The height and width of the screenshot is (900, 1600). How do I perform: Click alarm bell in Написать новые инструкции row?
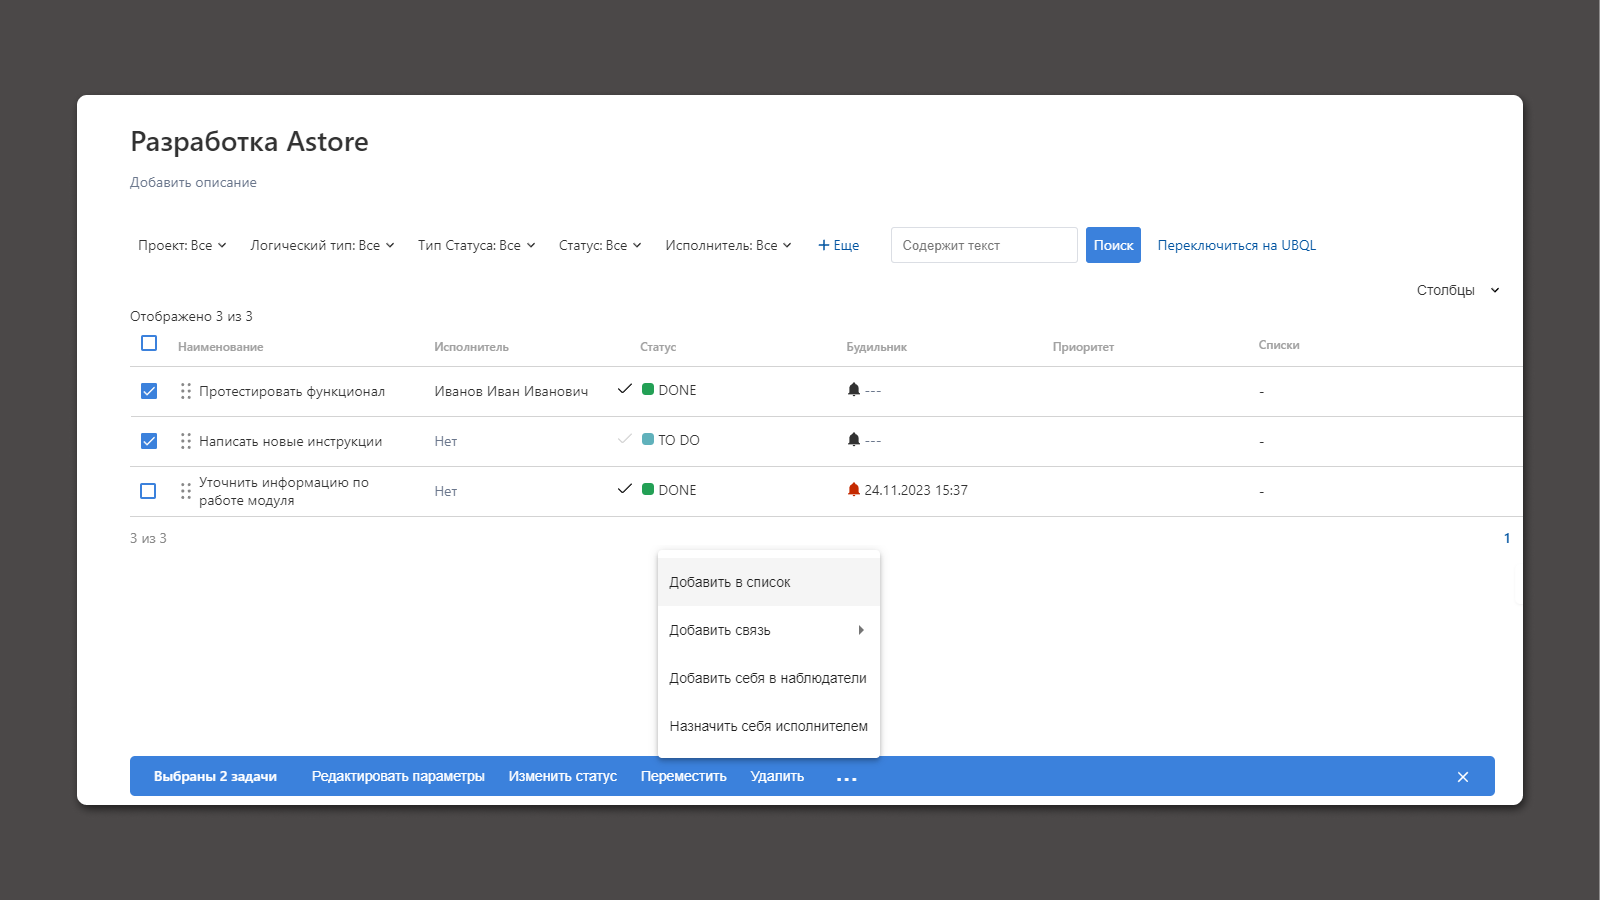click(x=854, y=439)
